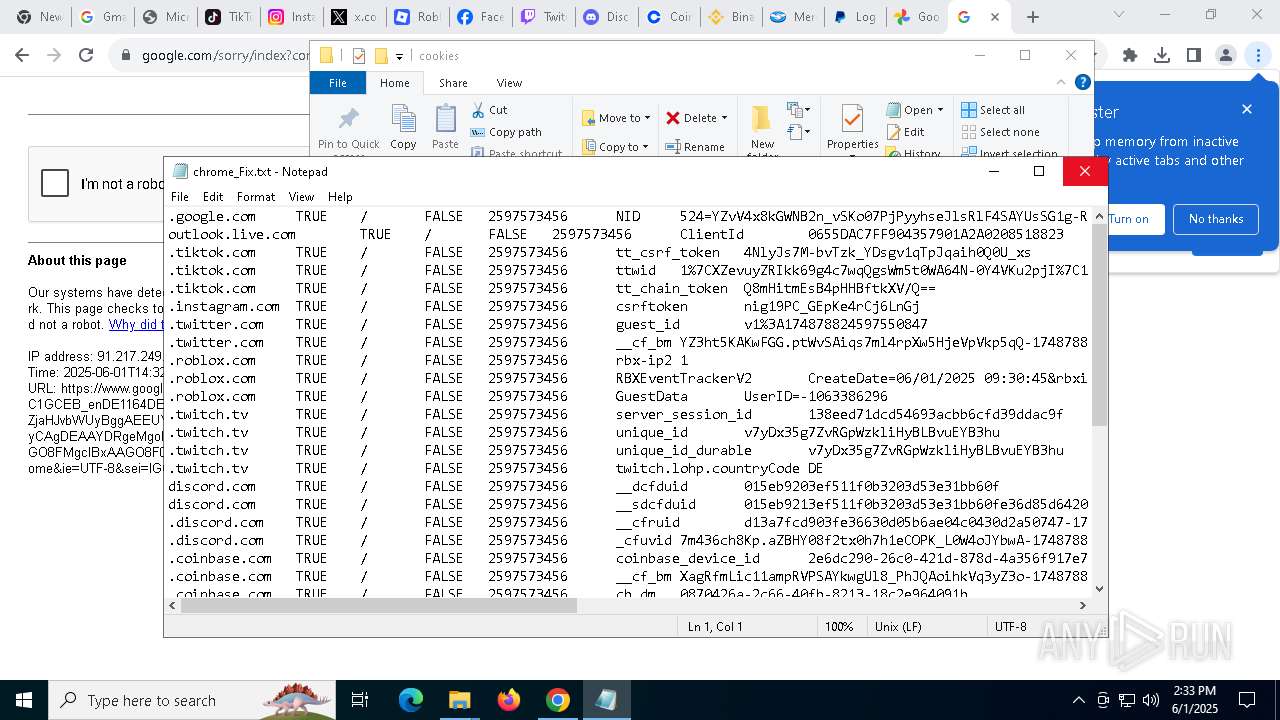Open the Format menu in Notepad
1280x720 pixels.
[256, 197]
